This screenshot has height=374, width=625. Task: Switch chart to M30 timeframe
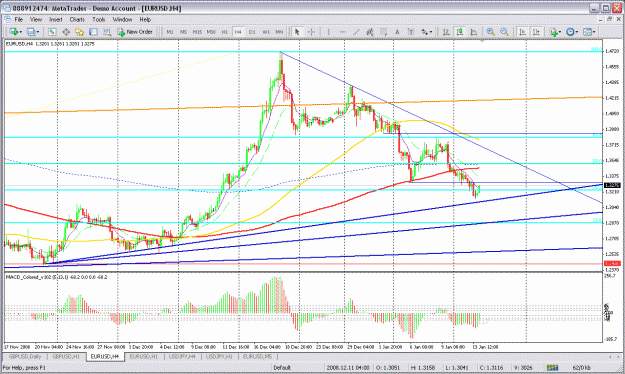coord(211,32)
